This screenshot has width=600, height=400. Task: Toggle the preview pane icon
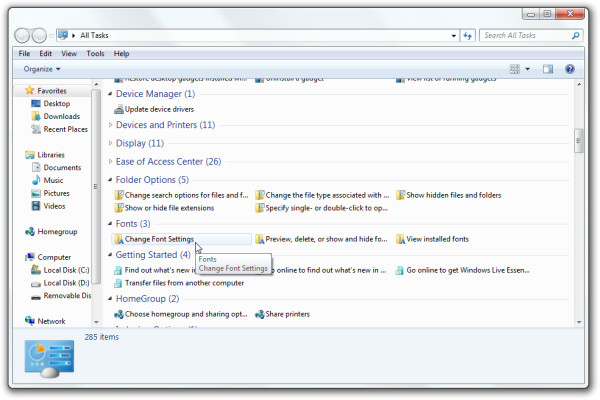coord(548,69)
